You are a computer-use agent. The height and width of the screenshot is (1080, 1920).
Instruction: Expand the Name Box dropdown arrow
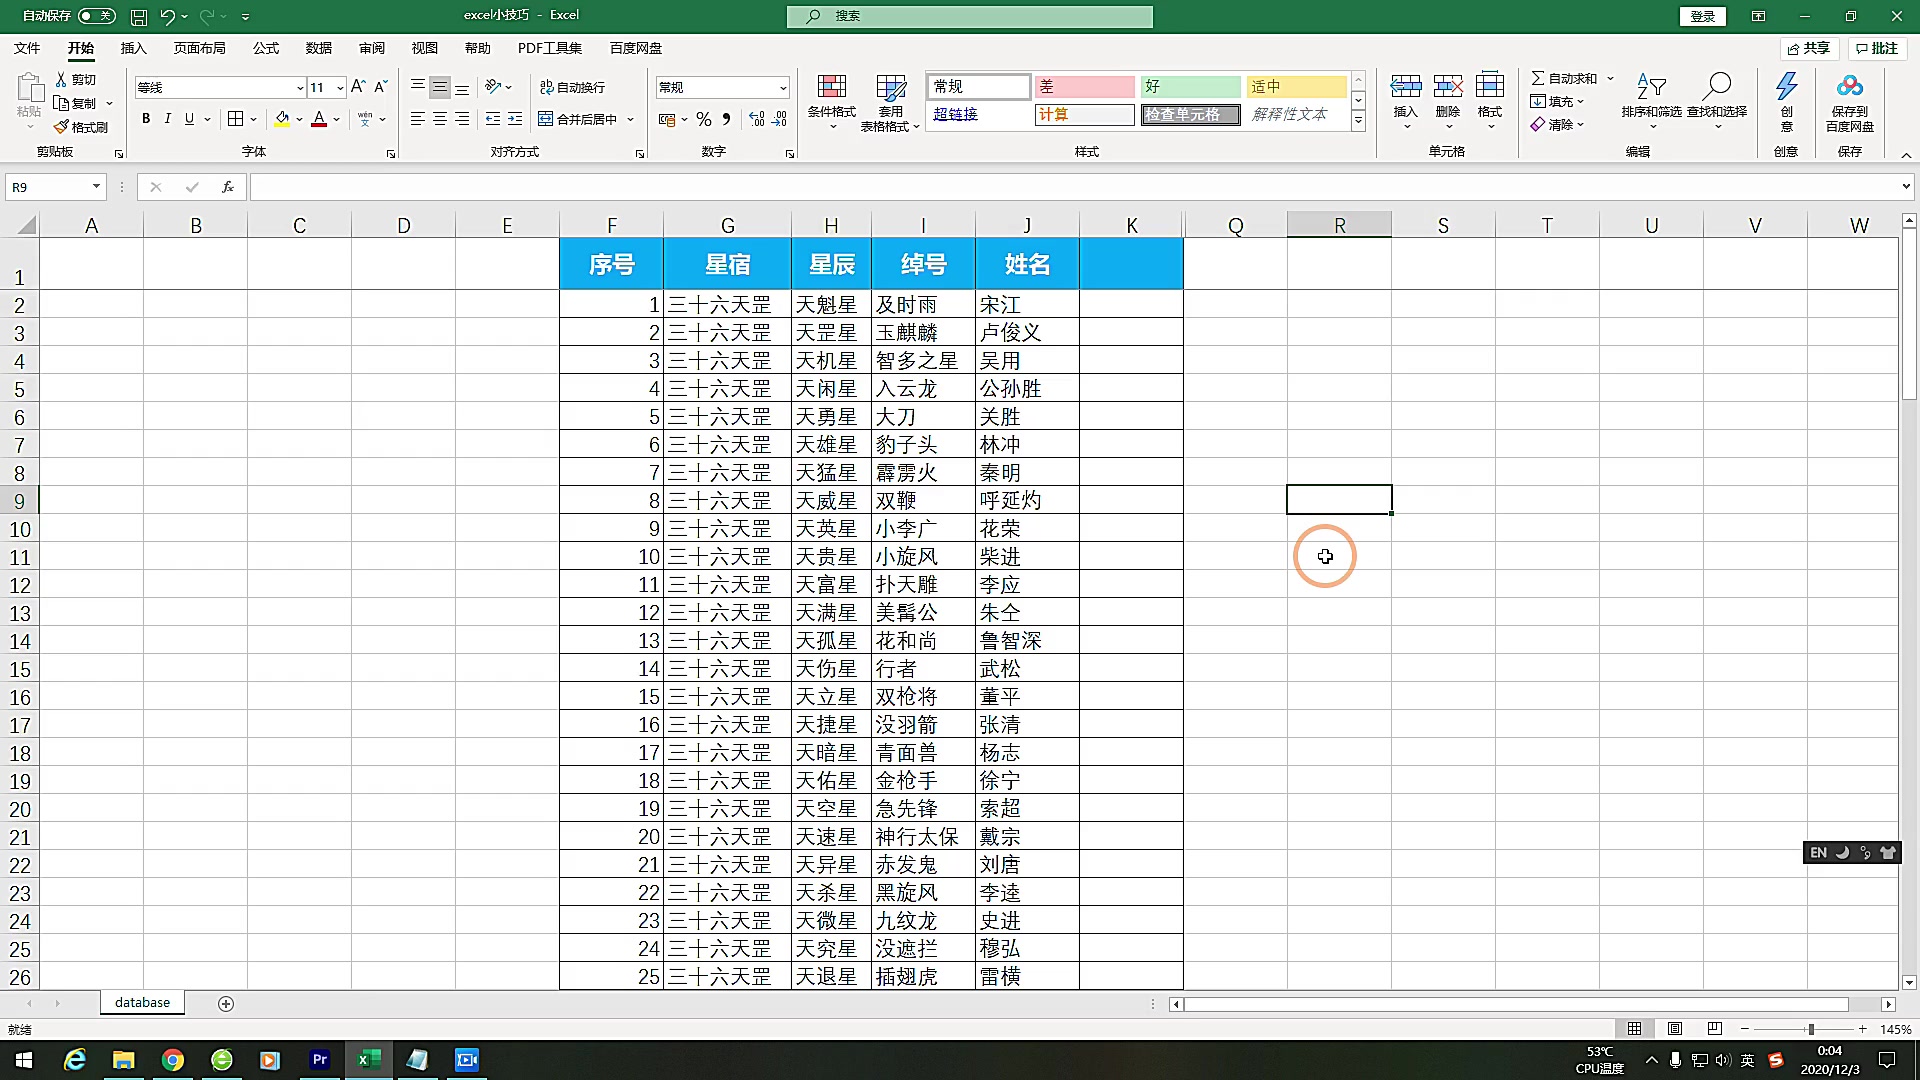[x=96, y=187]
